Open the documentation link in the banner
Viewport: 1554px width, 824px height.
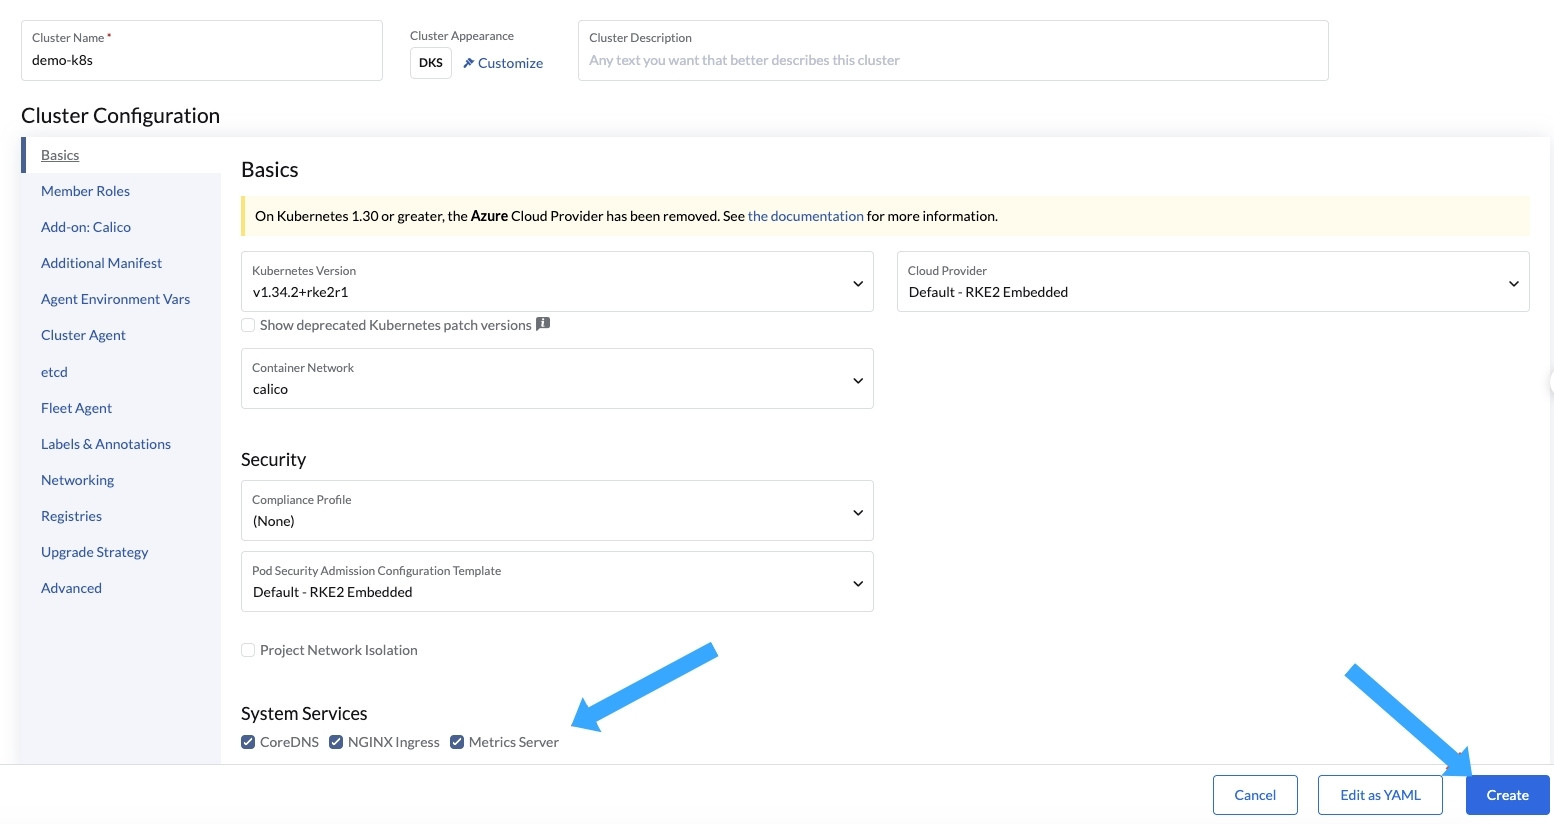point(805,216)
